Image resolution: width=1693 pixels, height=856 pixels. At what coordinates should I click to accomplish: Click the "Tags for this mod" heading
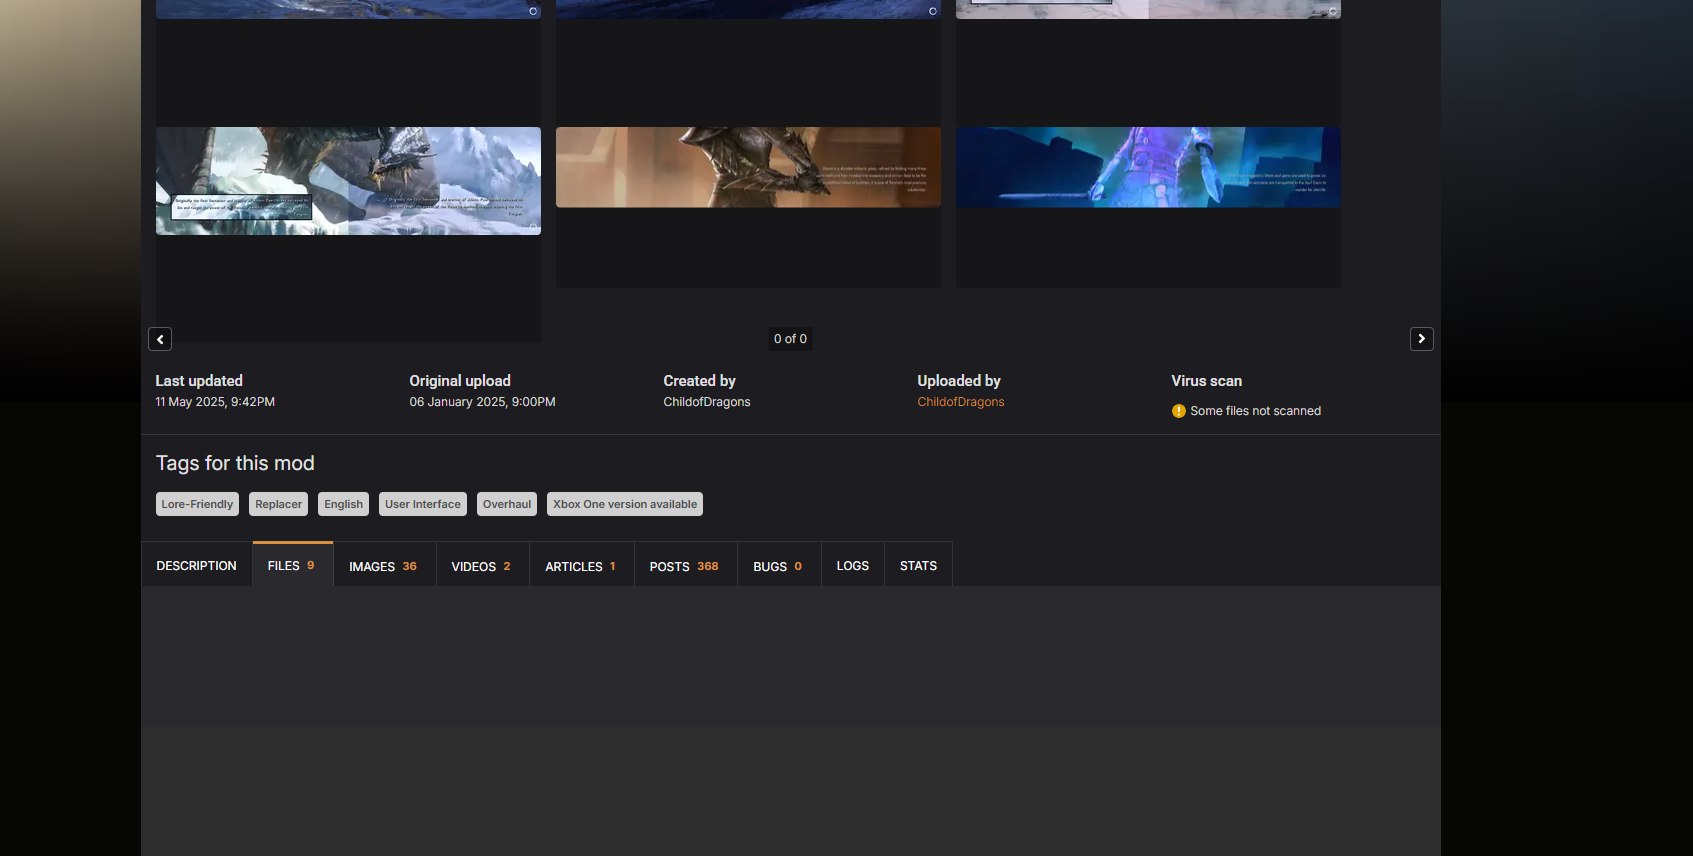[235, 463]
